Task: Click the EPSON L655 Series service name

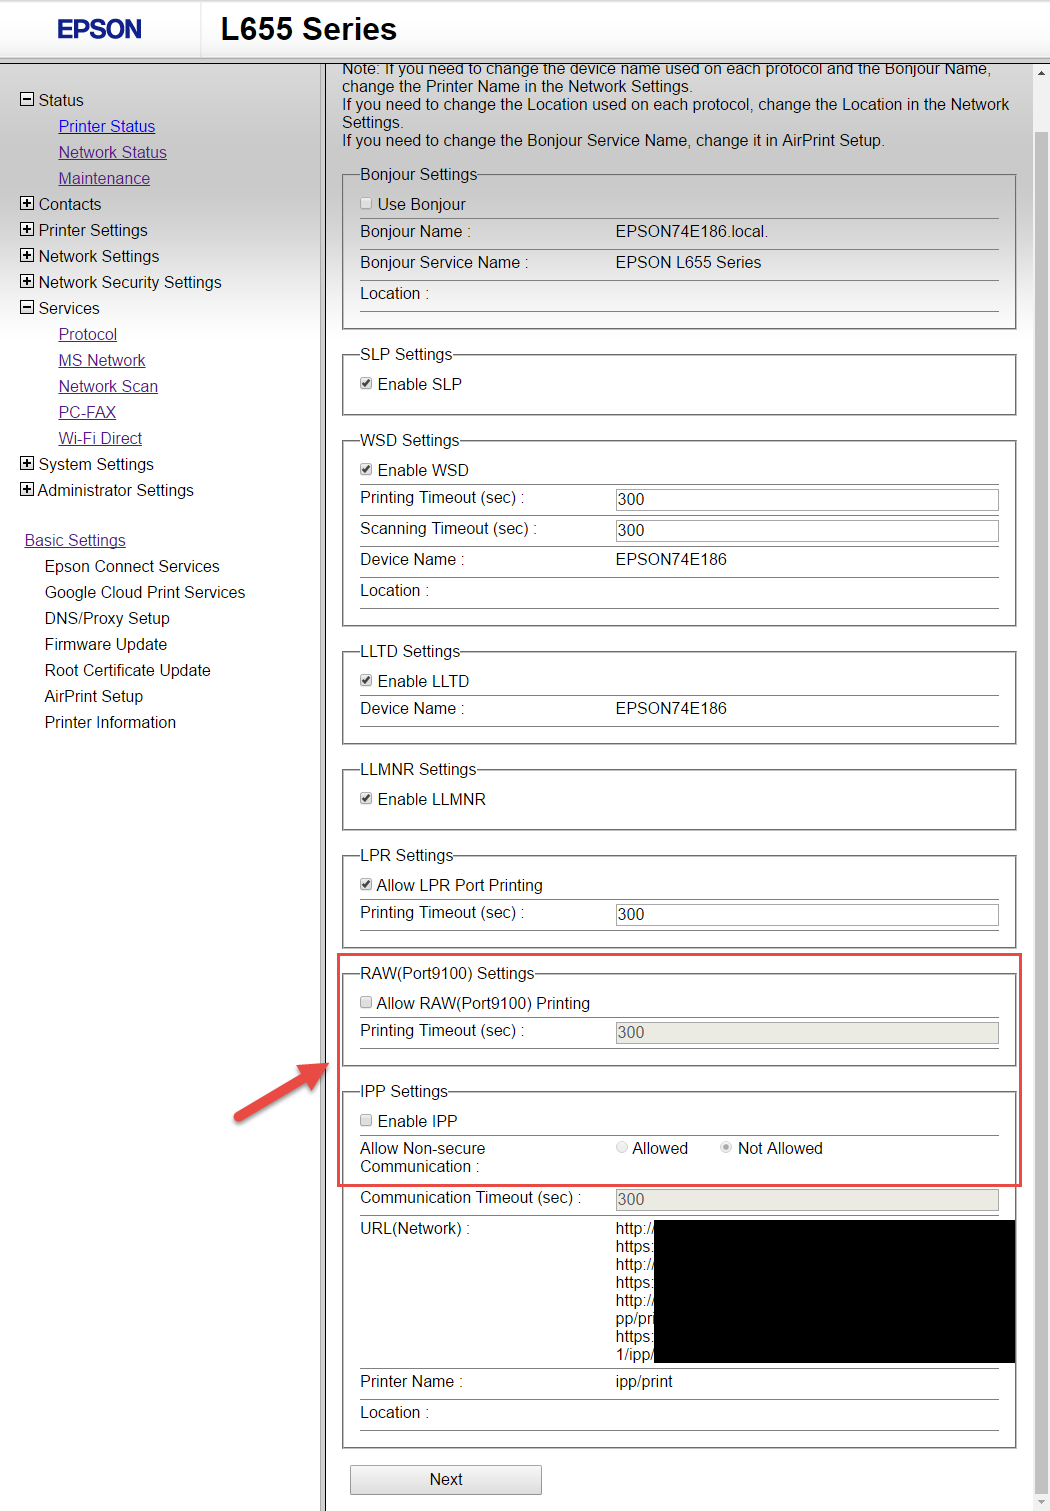Action: 688,262
